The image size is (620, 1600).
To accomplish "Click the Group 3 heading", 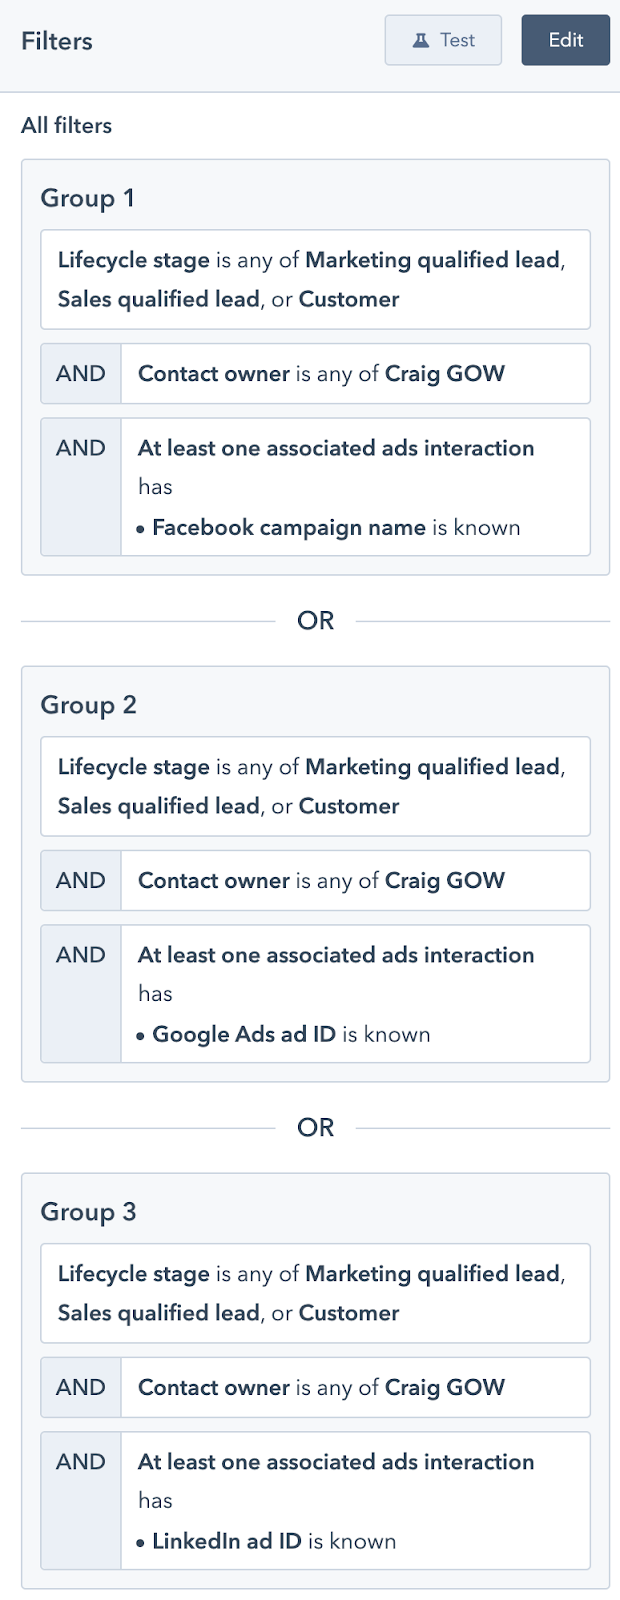I will [88, 1212].
